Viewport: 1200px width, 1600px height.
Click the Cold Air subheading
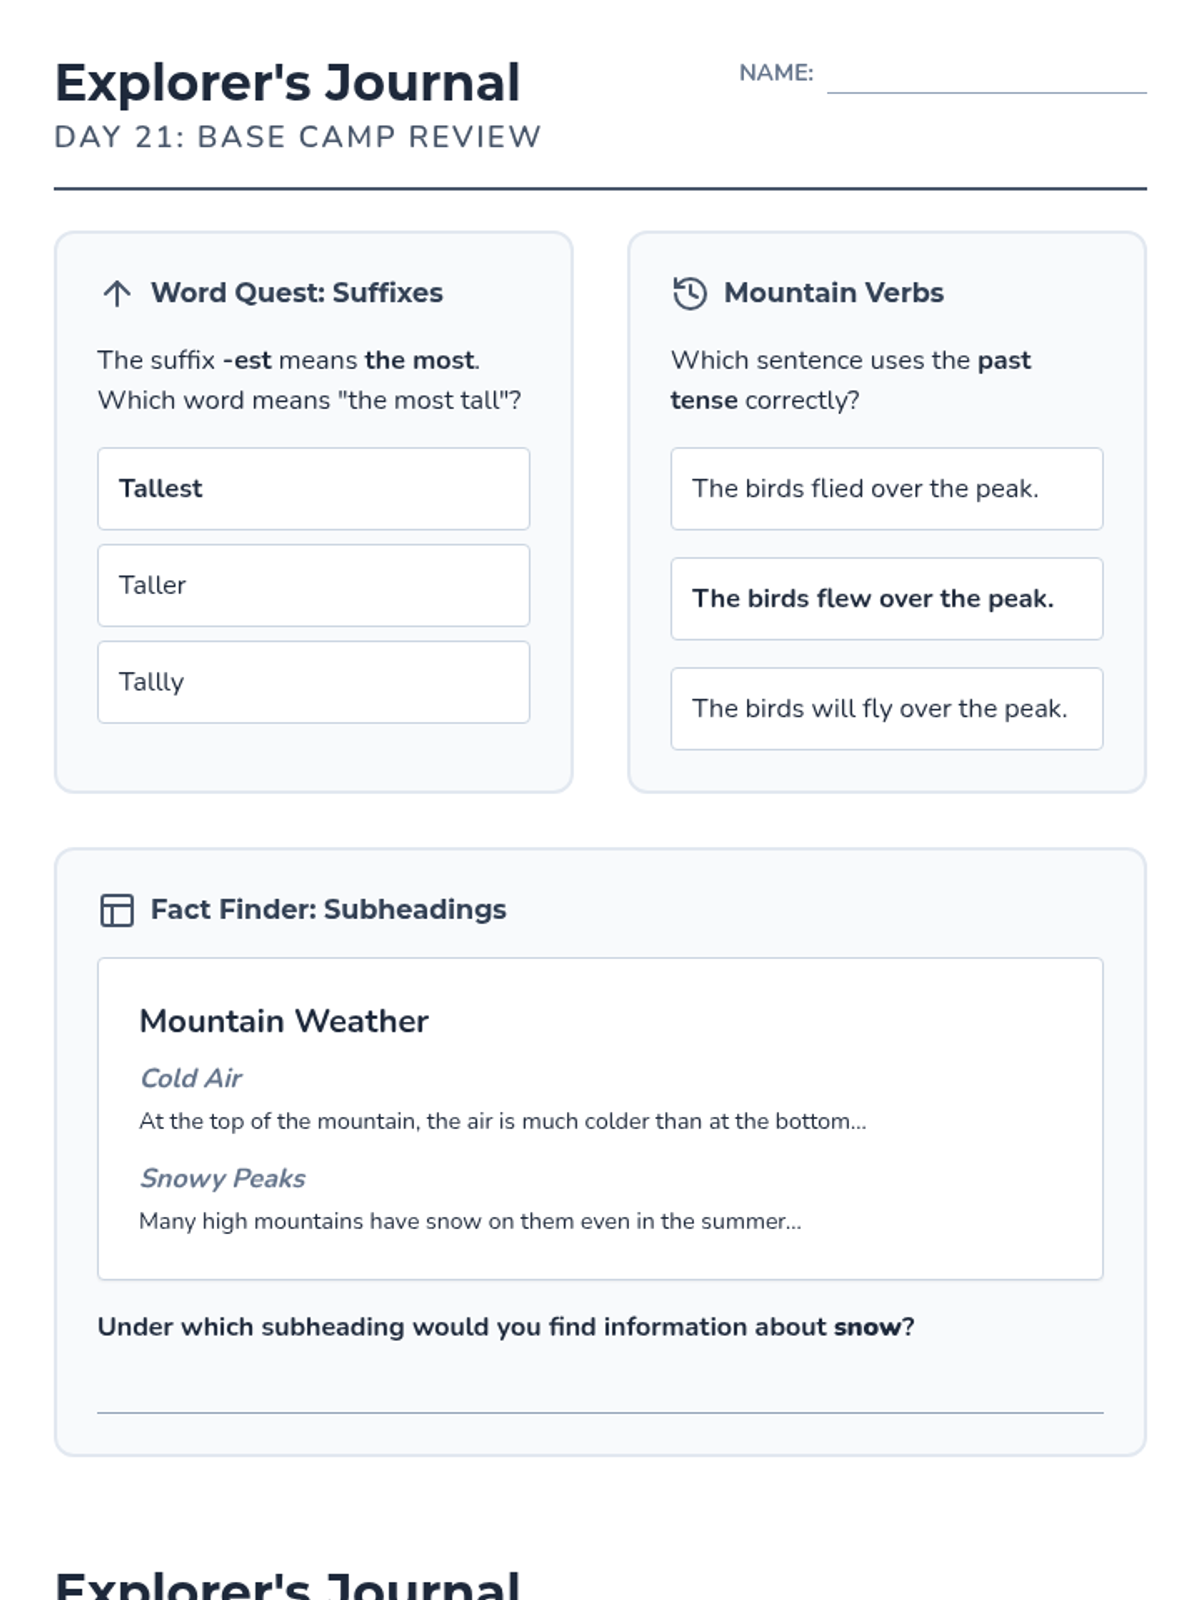coord(191,1078)
